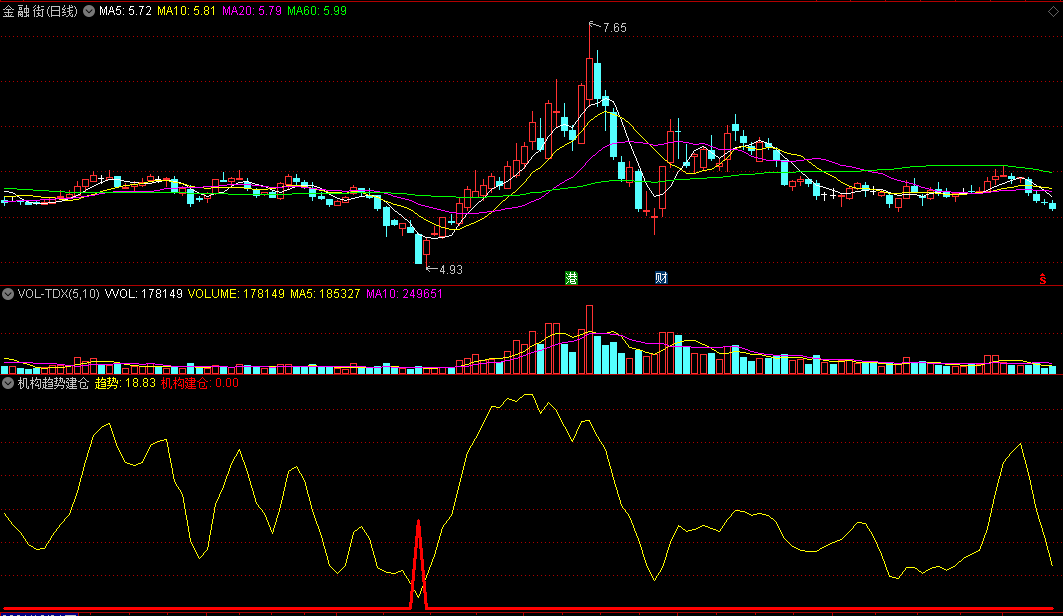Click the 趋势: 18.83 value
Viewport: 1063px width, 616px height.
pyautogui.click(x=125, y=383)
